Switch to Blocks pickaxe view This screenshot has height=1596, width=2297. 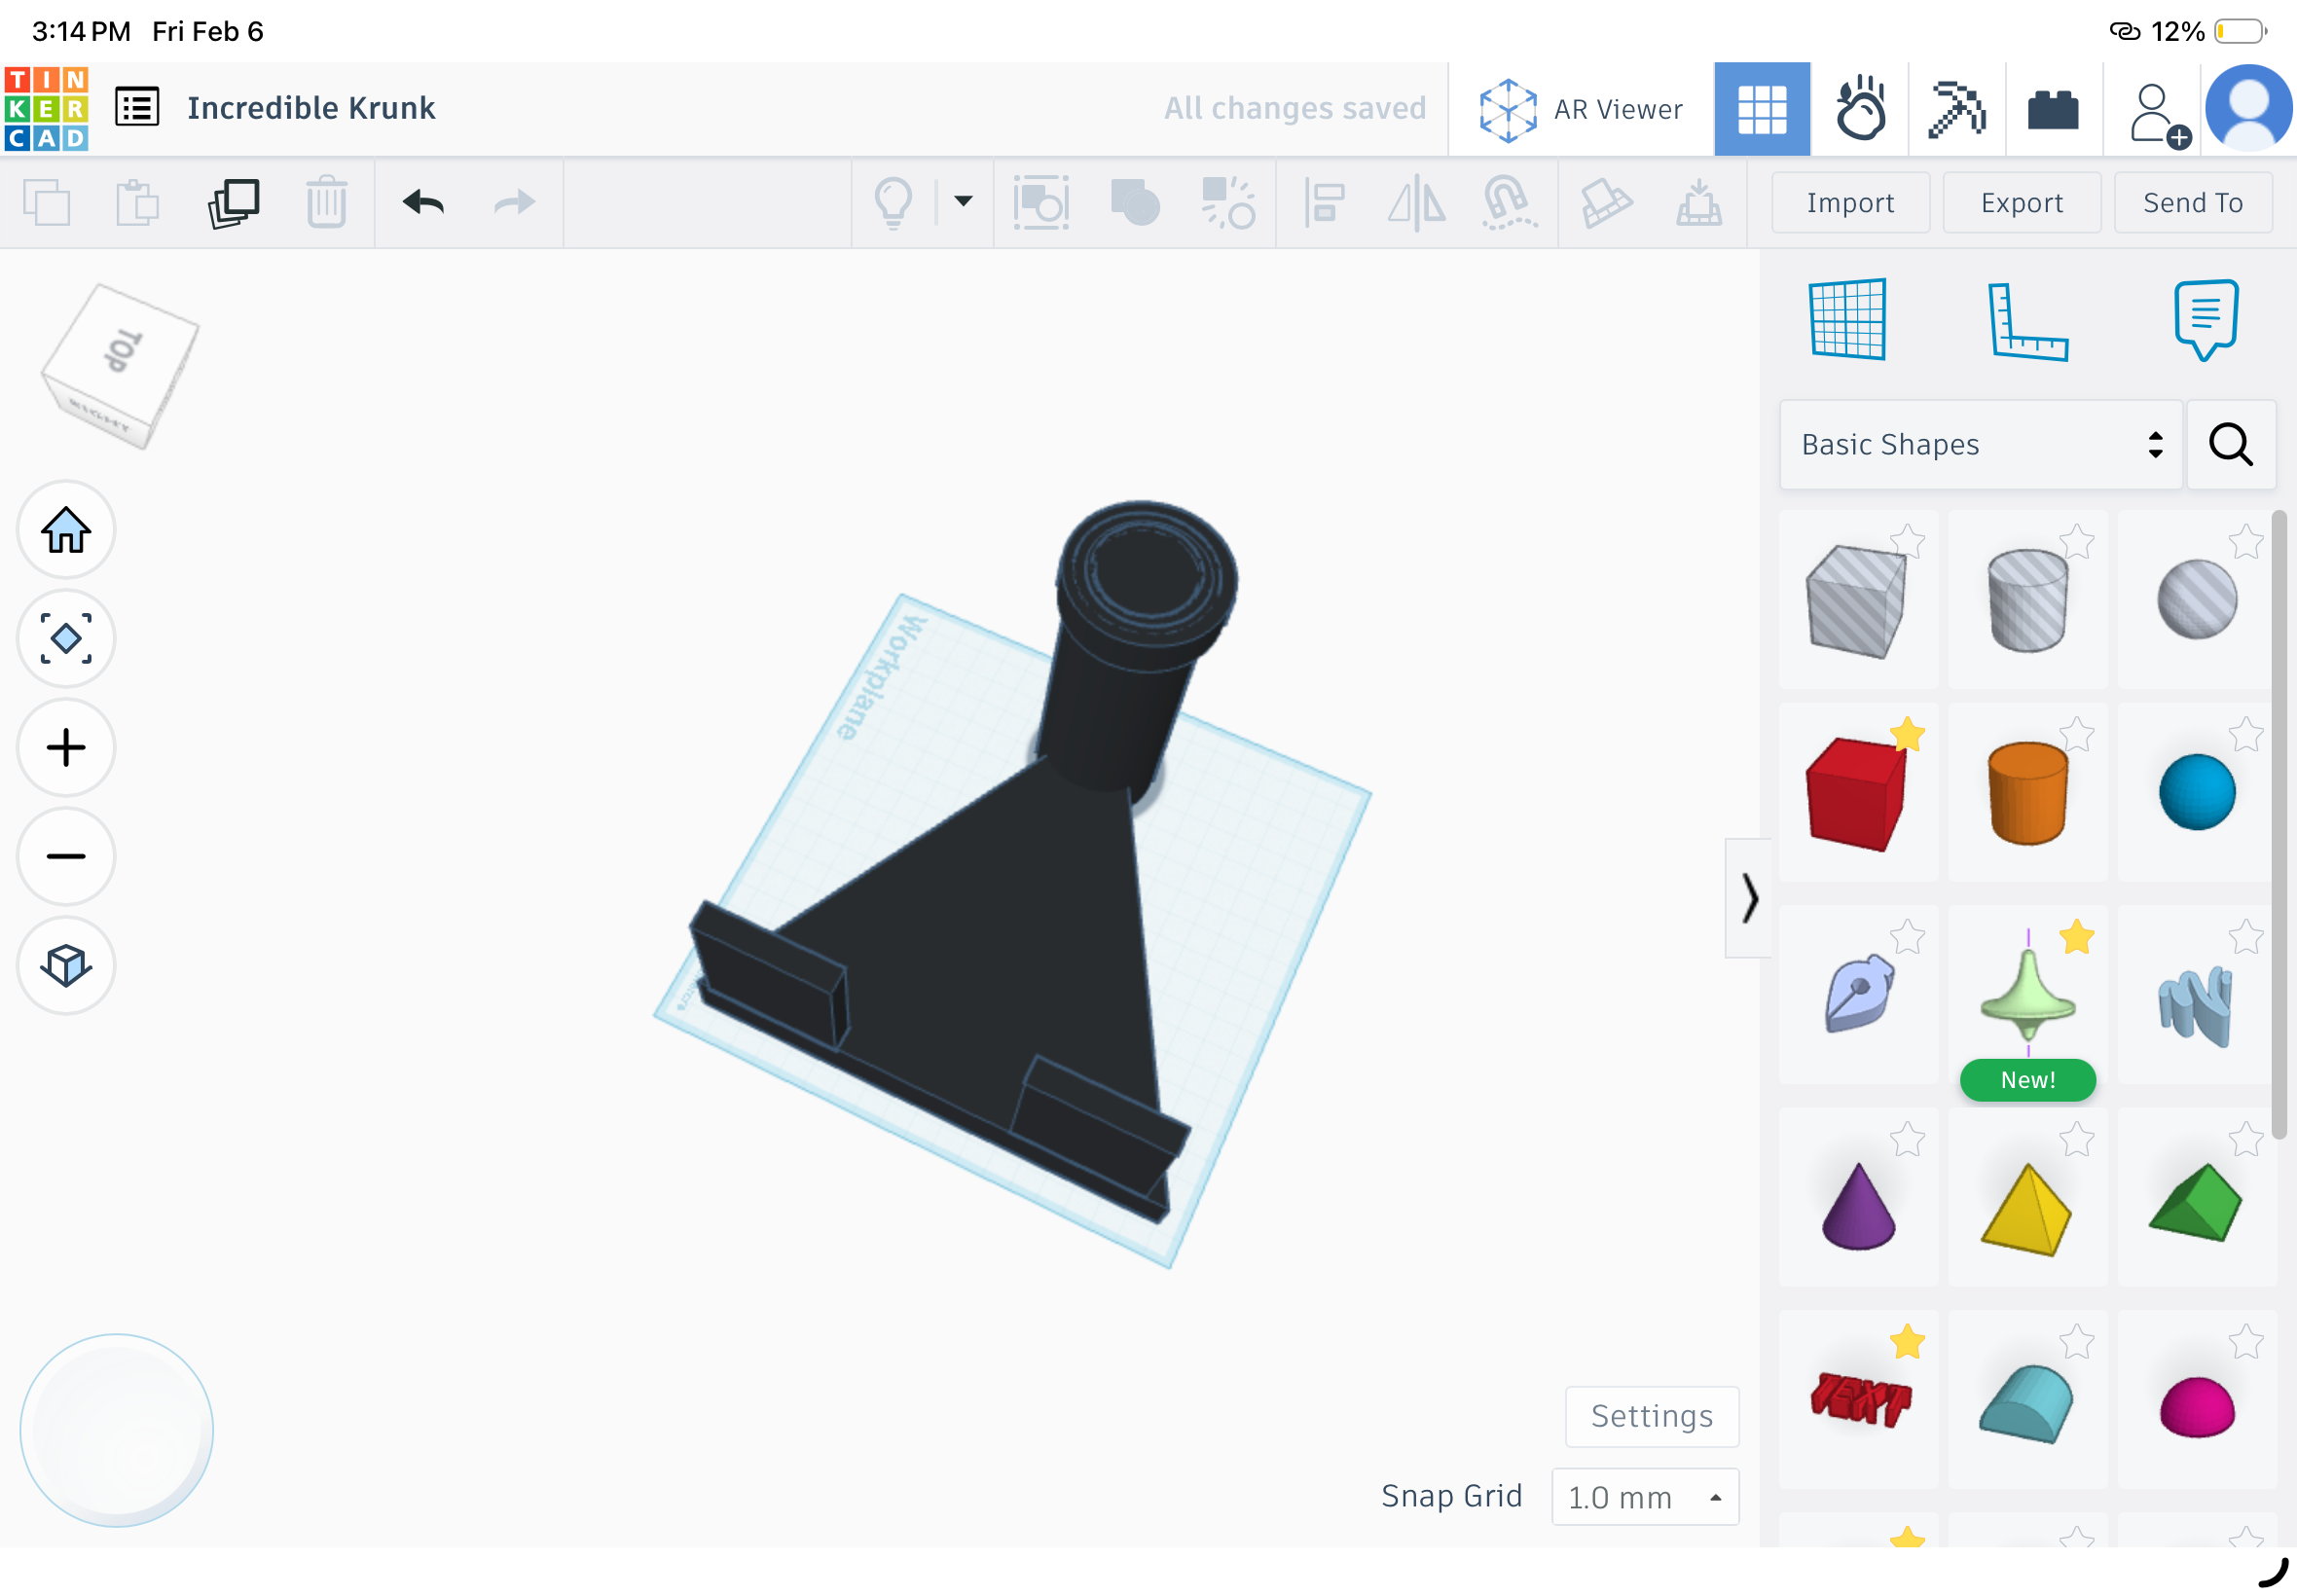(x=1957, y=108)
